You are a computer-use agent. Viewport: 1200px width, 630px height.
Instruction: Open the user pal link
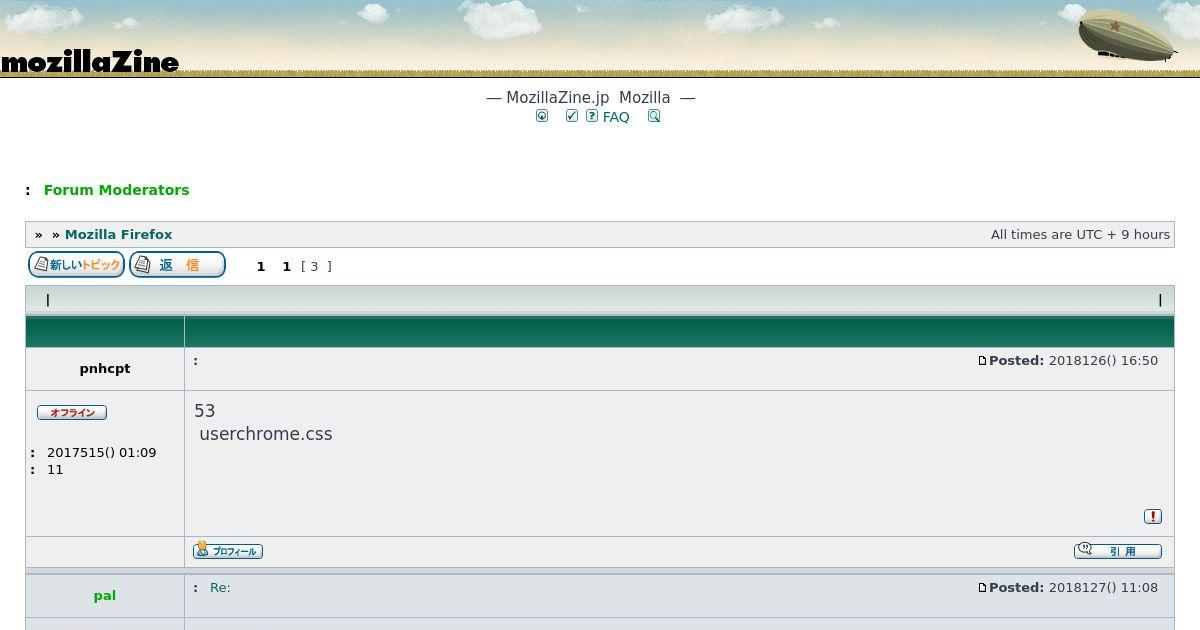(105, 595)
